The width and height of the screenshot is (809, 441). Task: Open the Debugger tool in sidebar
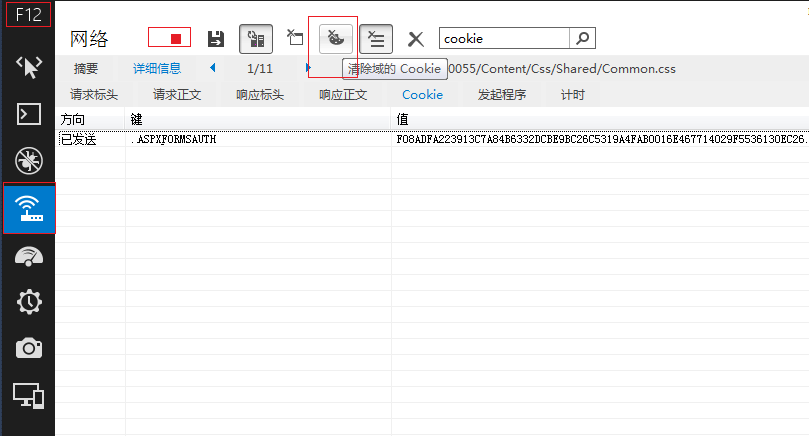29,160
